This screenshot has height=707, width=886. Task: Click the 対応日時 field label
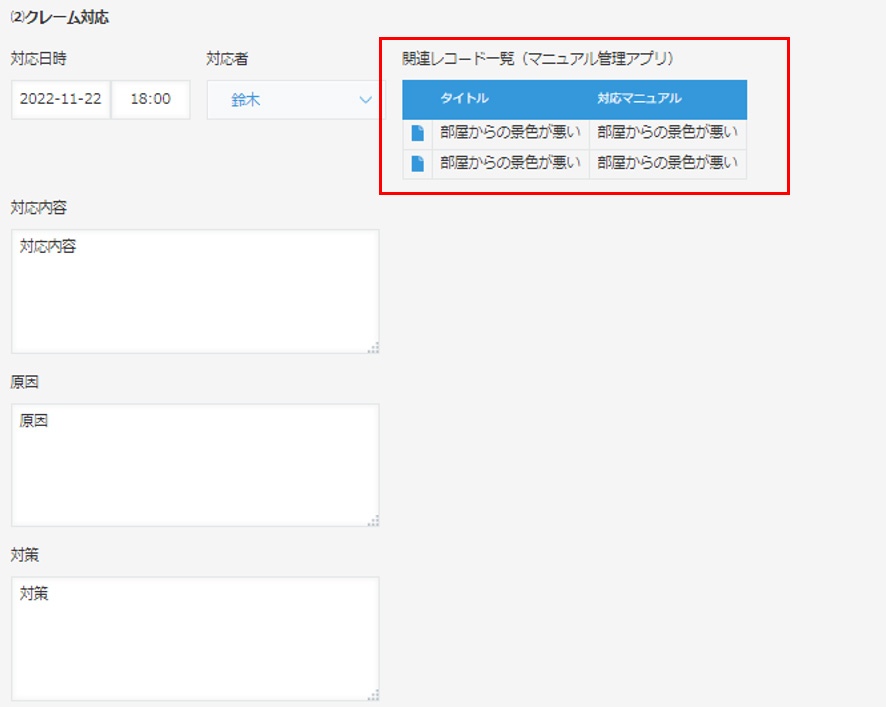38,59
